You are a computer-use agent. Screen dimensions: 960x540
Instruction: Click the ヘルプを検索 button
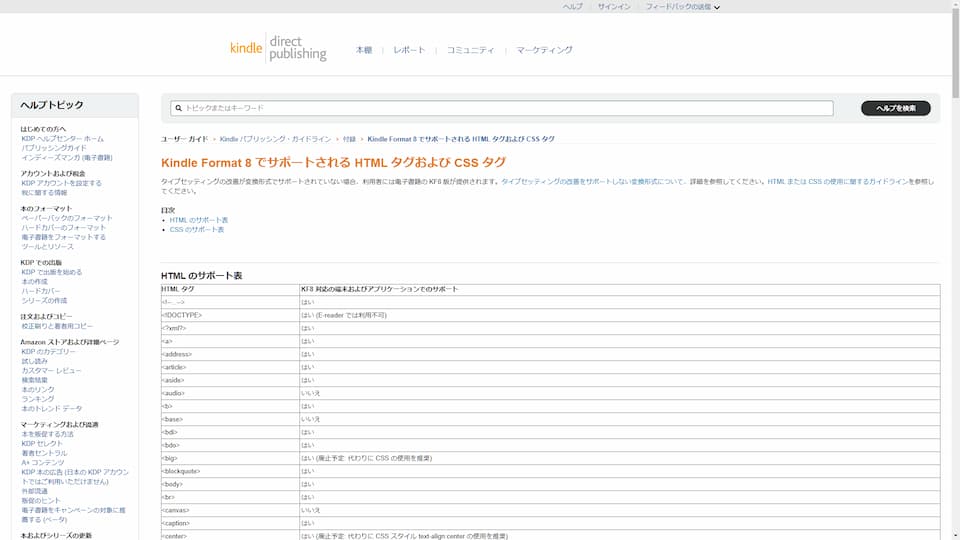(896, 108)
